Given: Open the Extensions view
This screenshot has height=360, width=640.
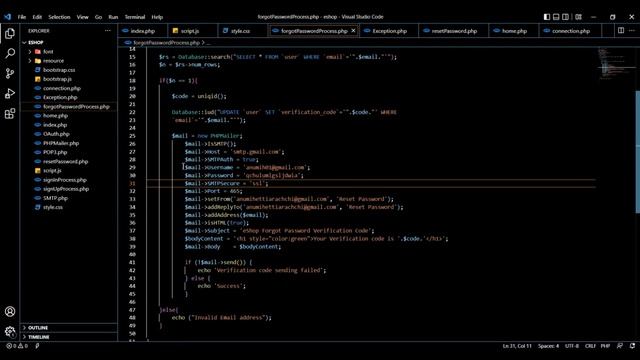Looking at the screenshot, I should (x=10, y=113).
